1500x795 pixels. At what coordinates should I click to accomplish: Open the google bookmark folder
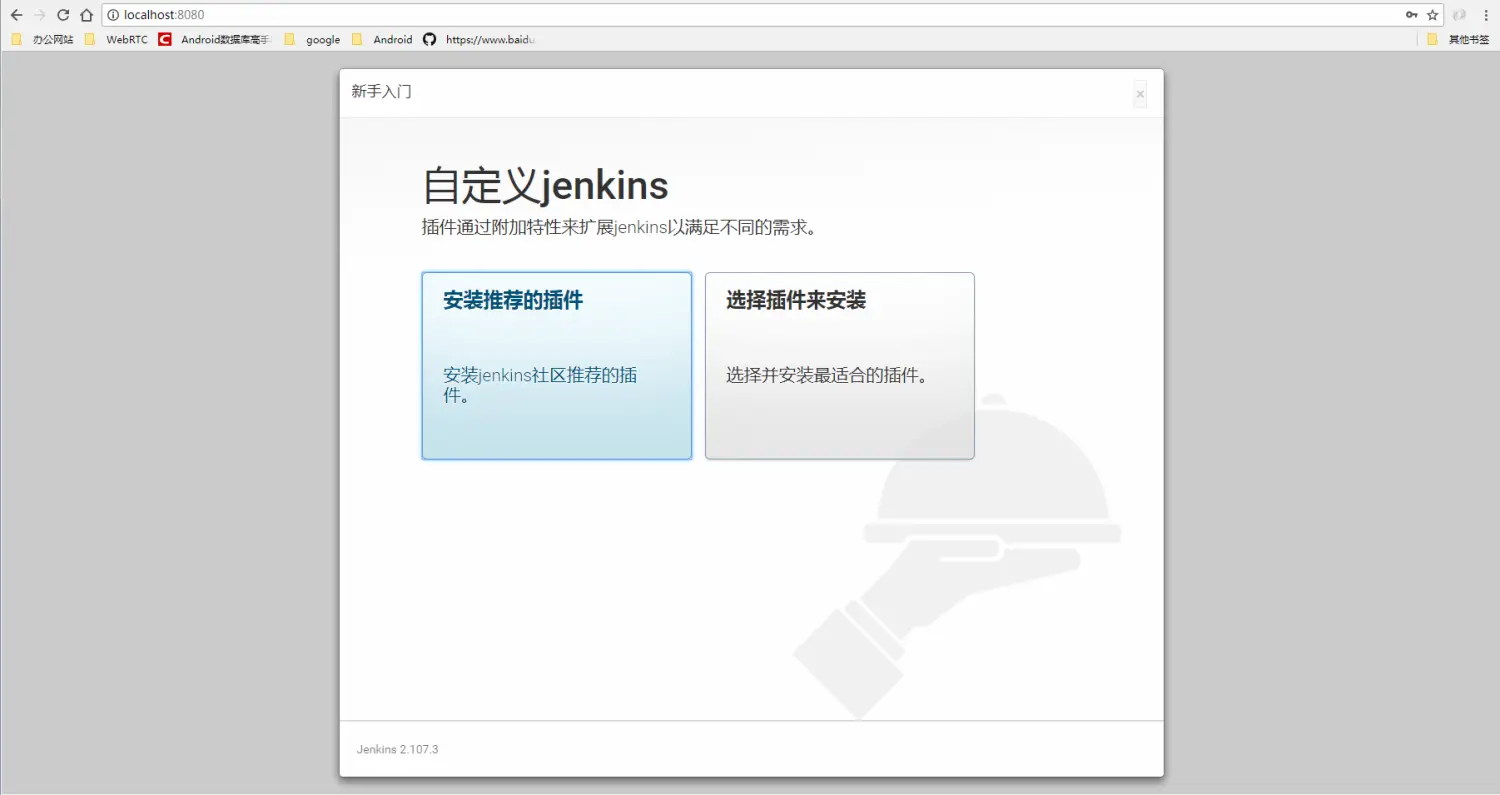click(x=312, y=40)
